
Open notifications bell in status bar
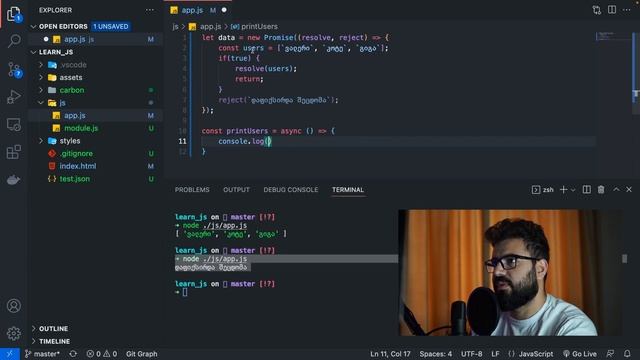click(x=627, y=354)
